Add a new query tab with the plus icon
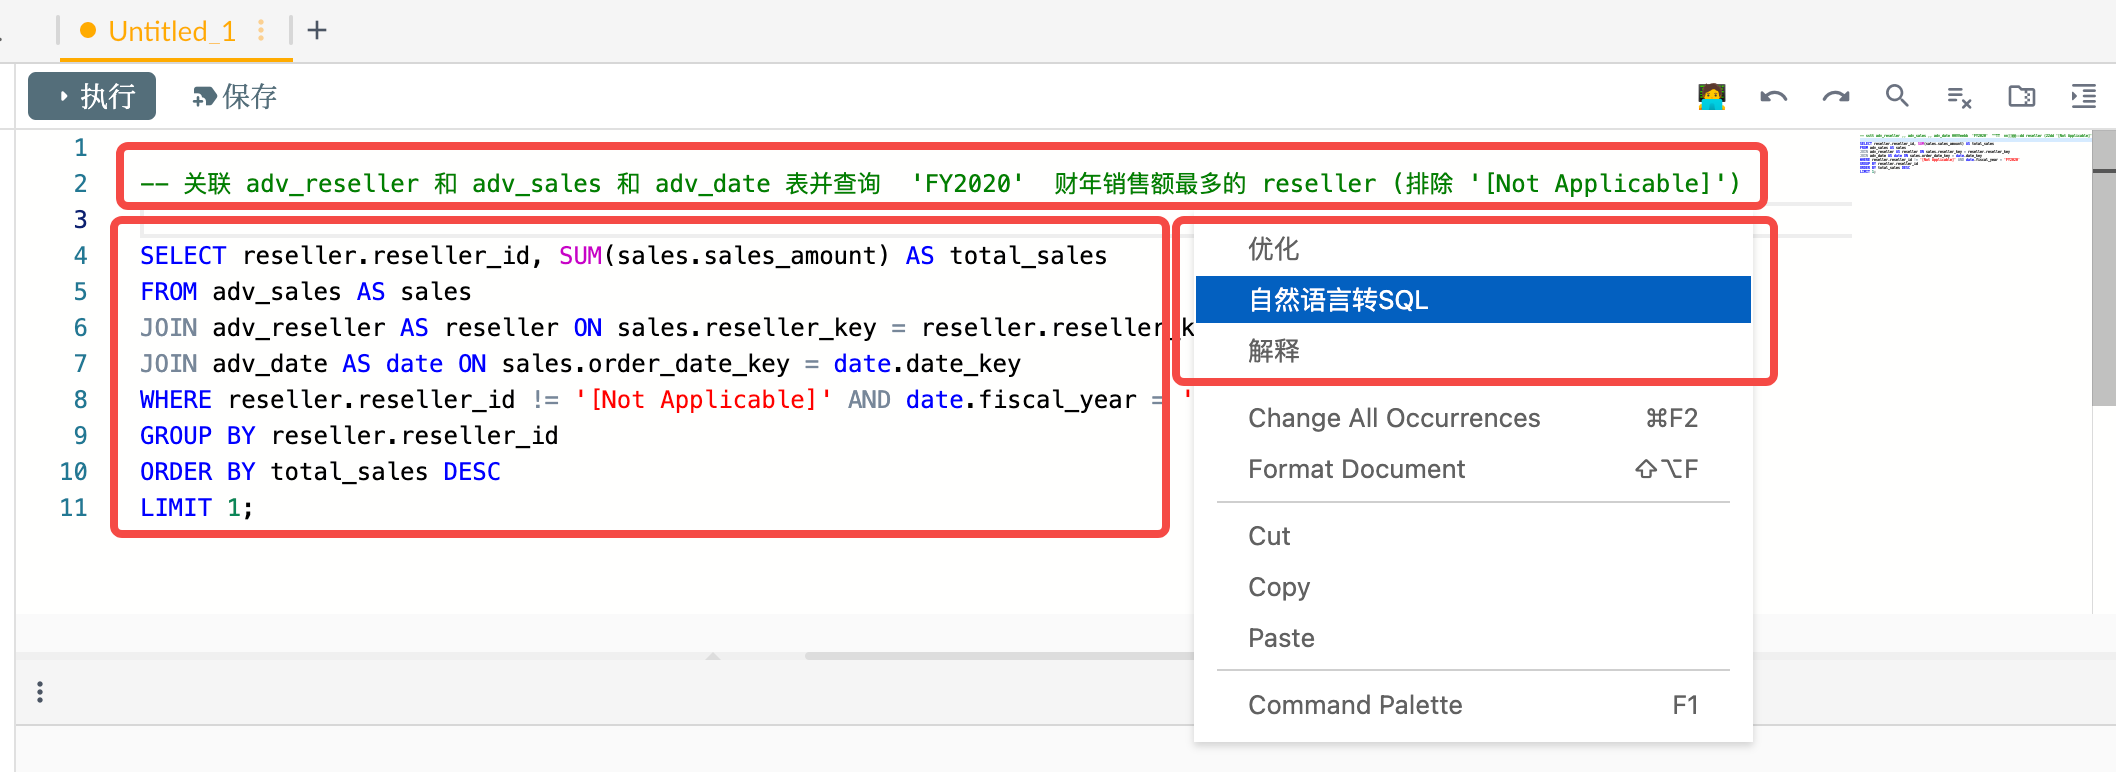 (317, 31)
